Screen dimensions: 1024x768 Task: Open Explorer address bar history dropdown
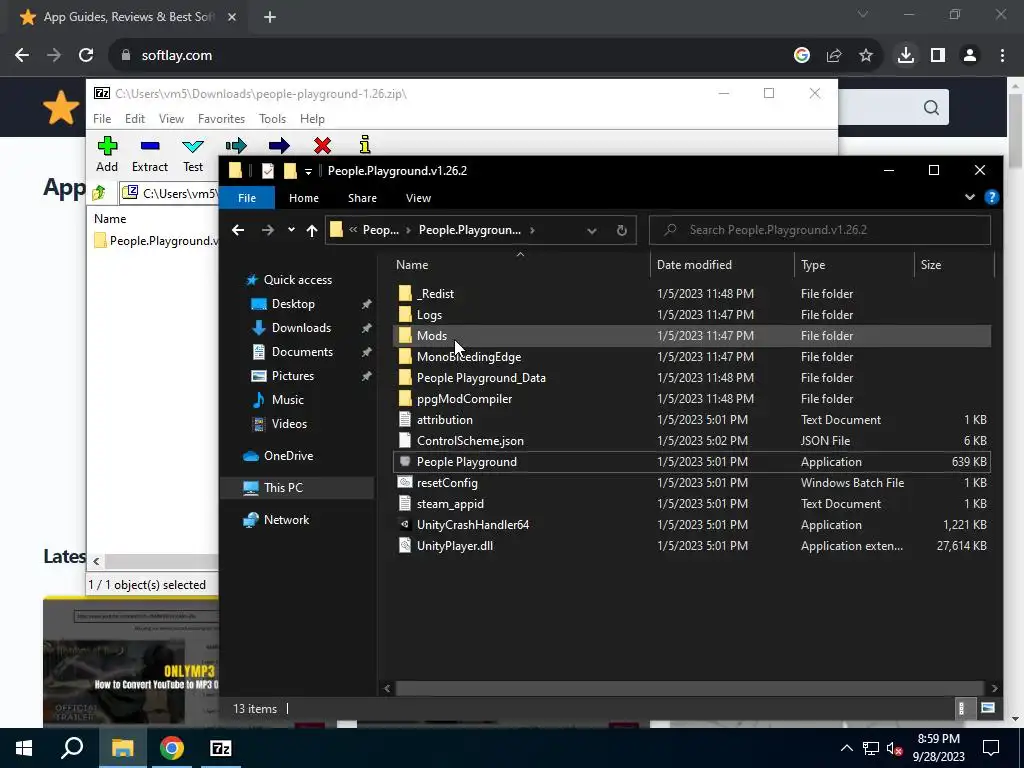coord(592,230)
